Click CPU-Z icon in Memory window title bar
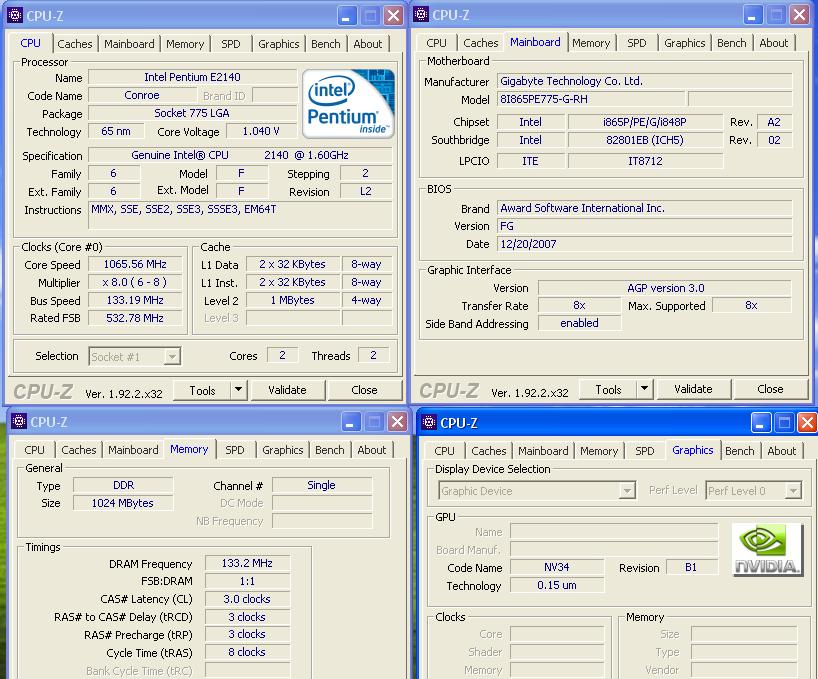The width and height of the screenshot is (818, 679). point(19,422)
